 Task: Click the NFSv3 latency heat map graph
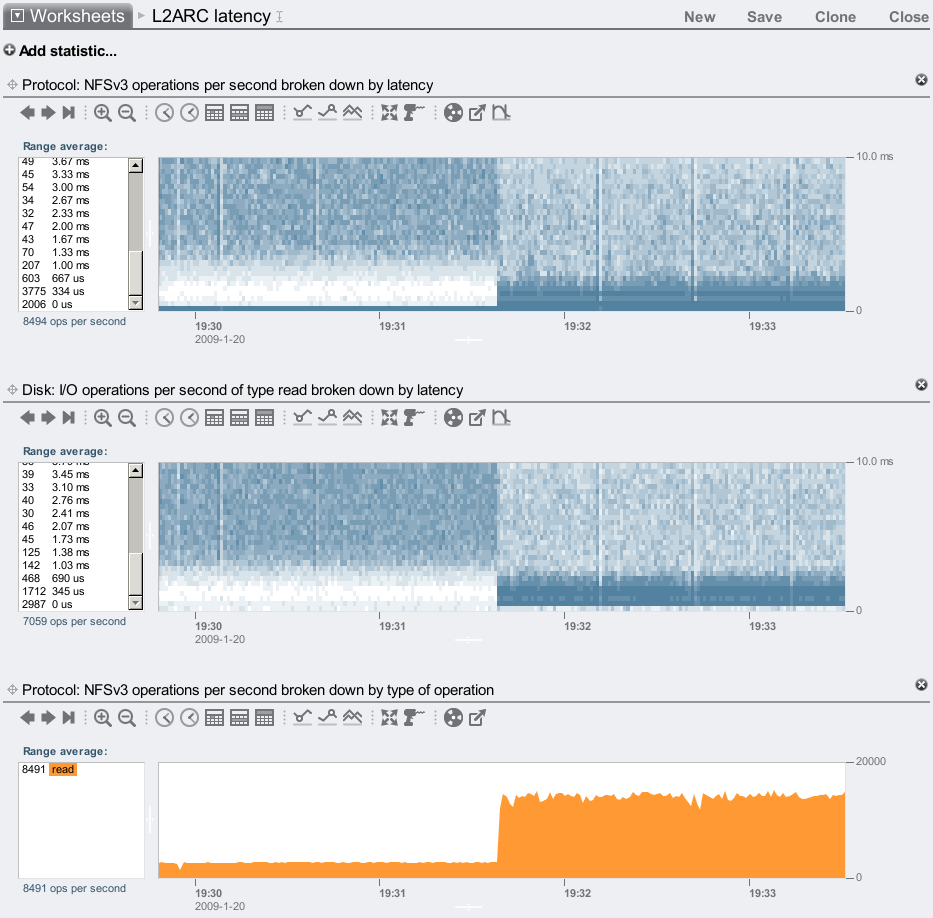(502, 234)
